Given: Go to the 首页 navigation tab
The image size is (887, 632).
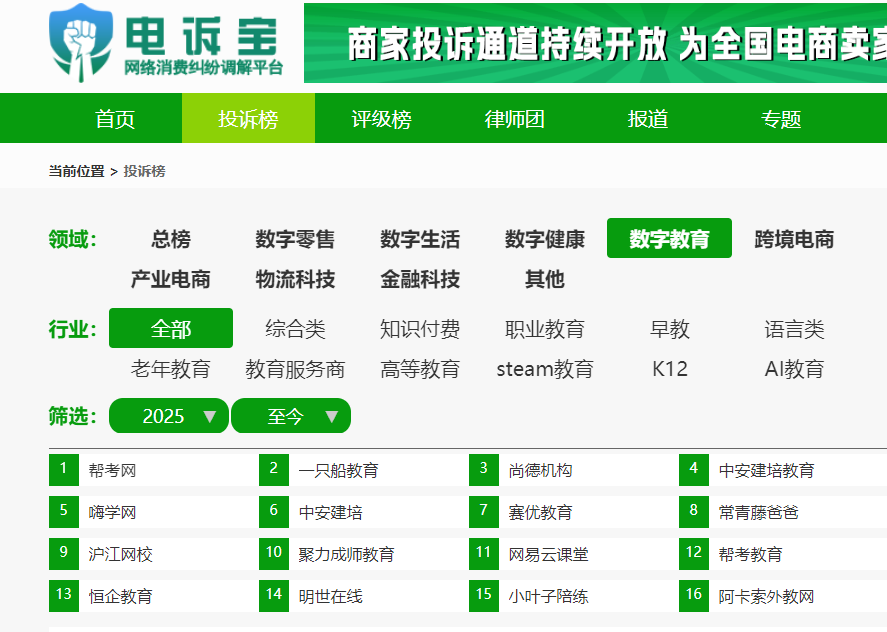Looking at the screenshot, I should tap(115, 119).
